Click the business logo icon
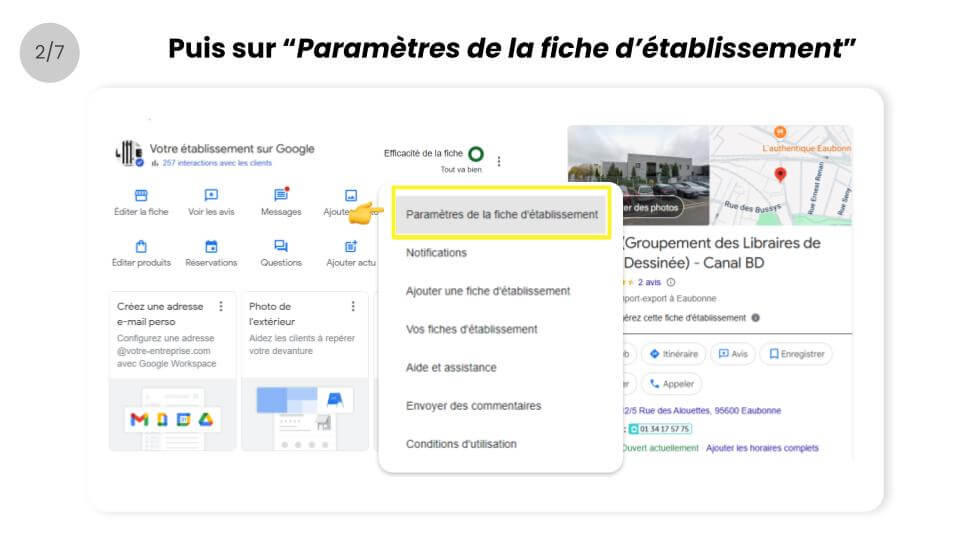960x540 pixels. pos(129,153)
